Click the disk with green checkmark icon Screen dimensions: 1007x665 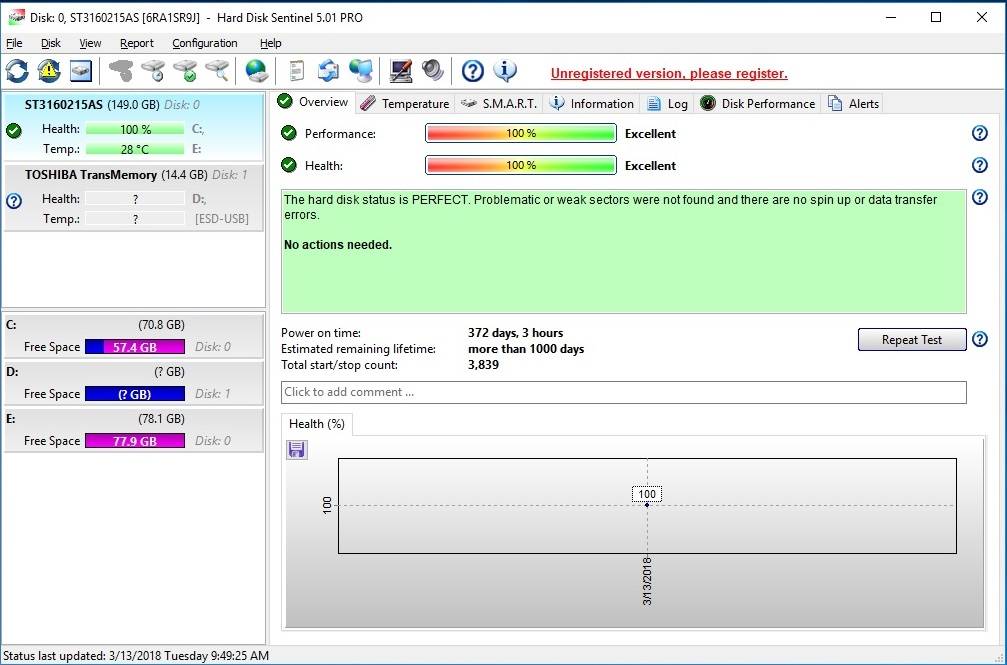click(x=186, y=71)
